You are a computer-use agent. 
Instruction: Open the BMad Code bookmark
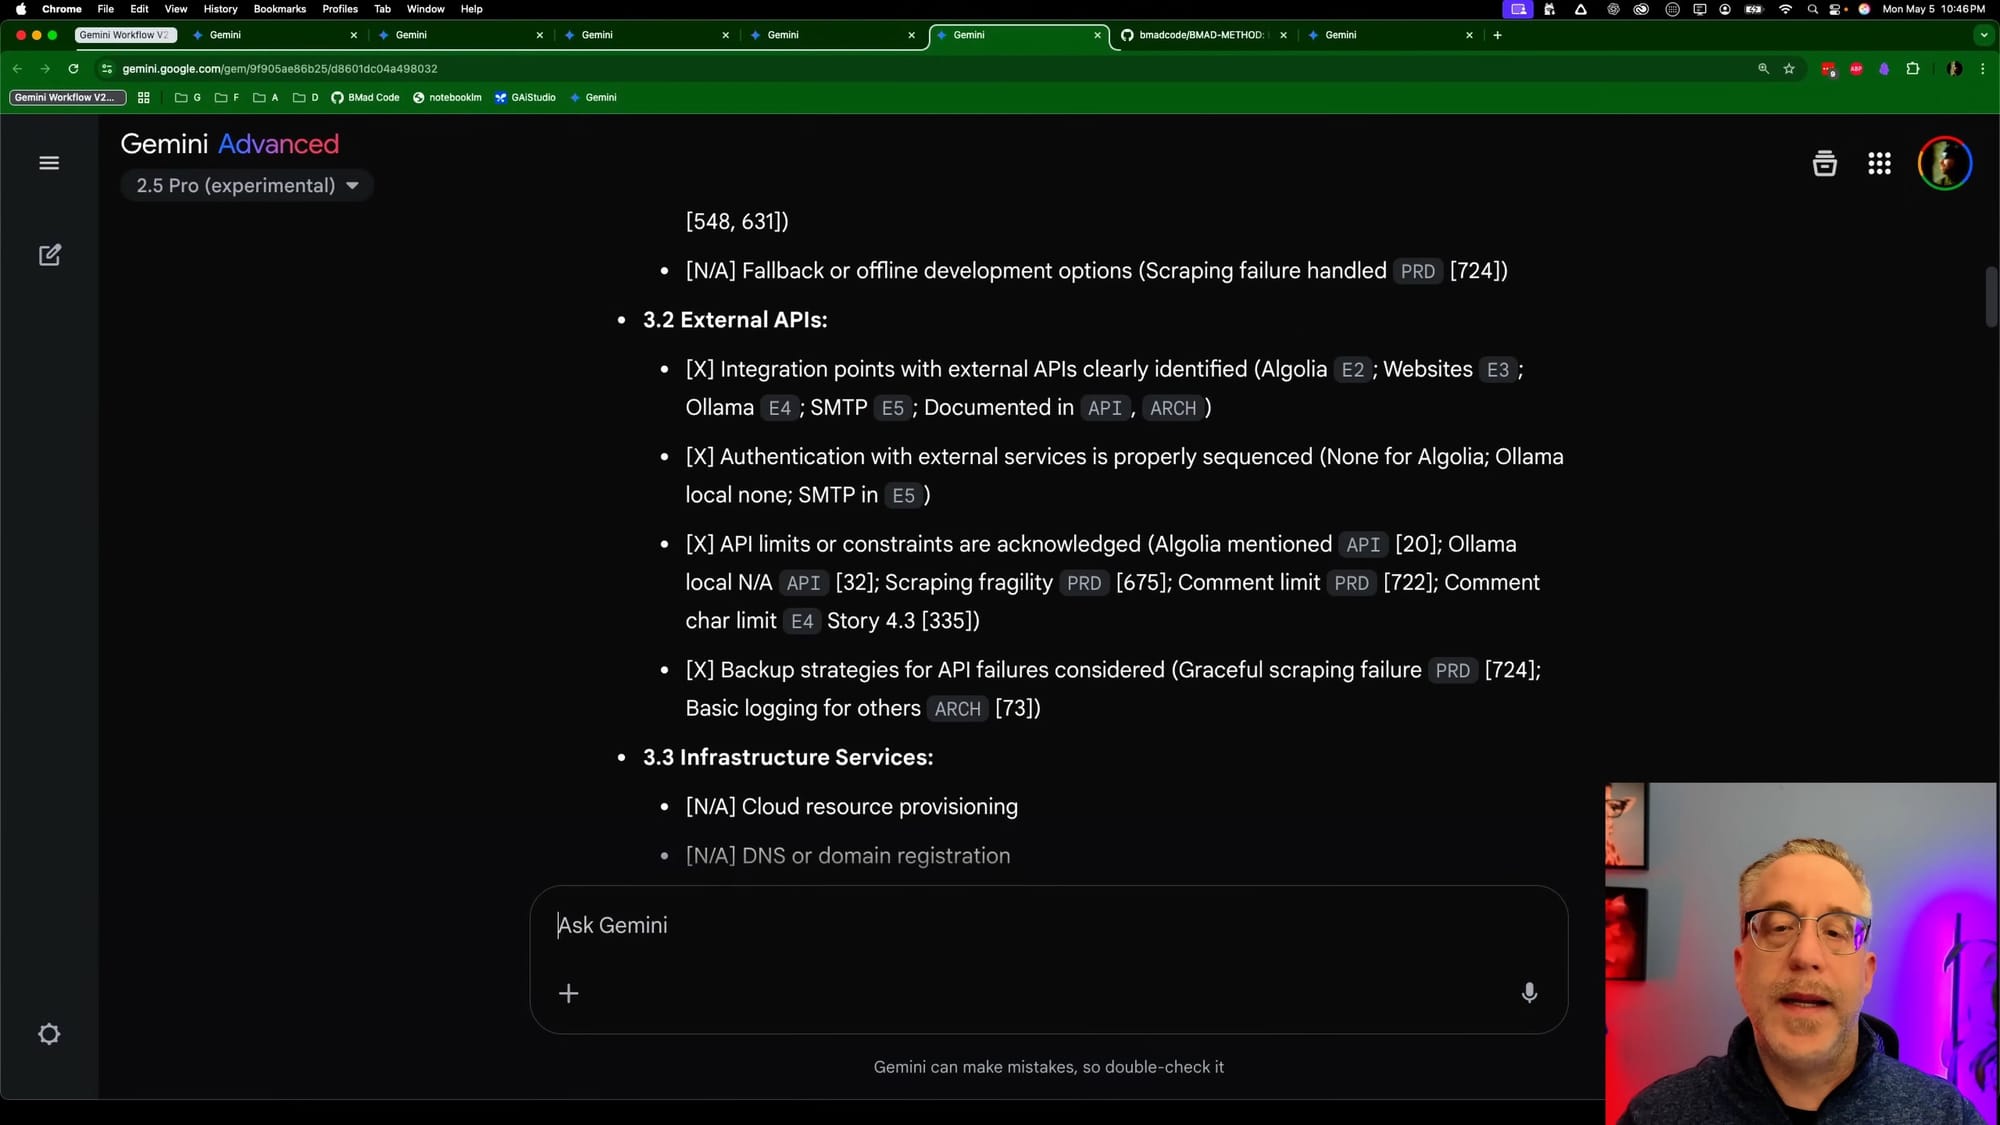365,98
